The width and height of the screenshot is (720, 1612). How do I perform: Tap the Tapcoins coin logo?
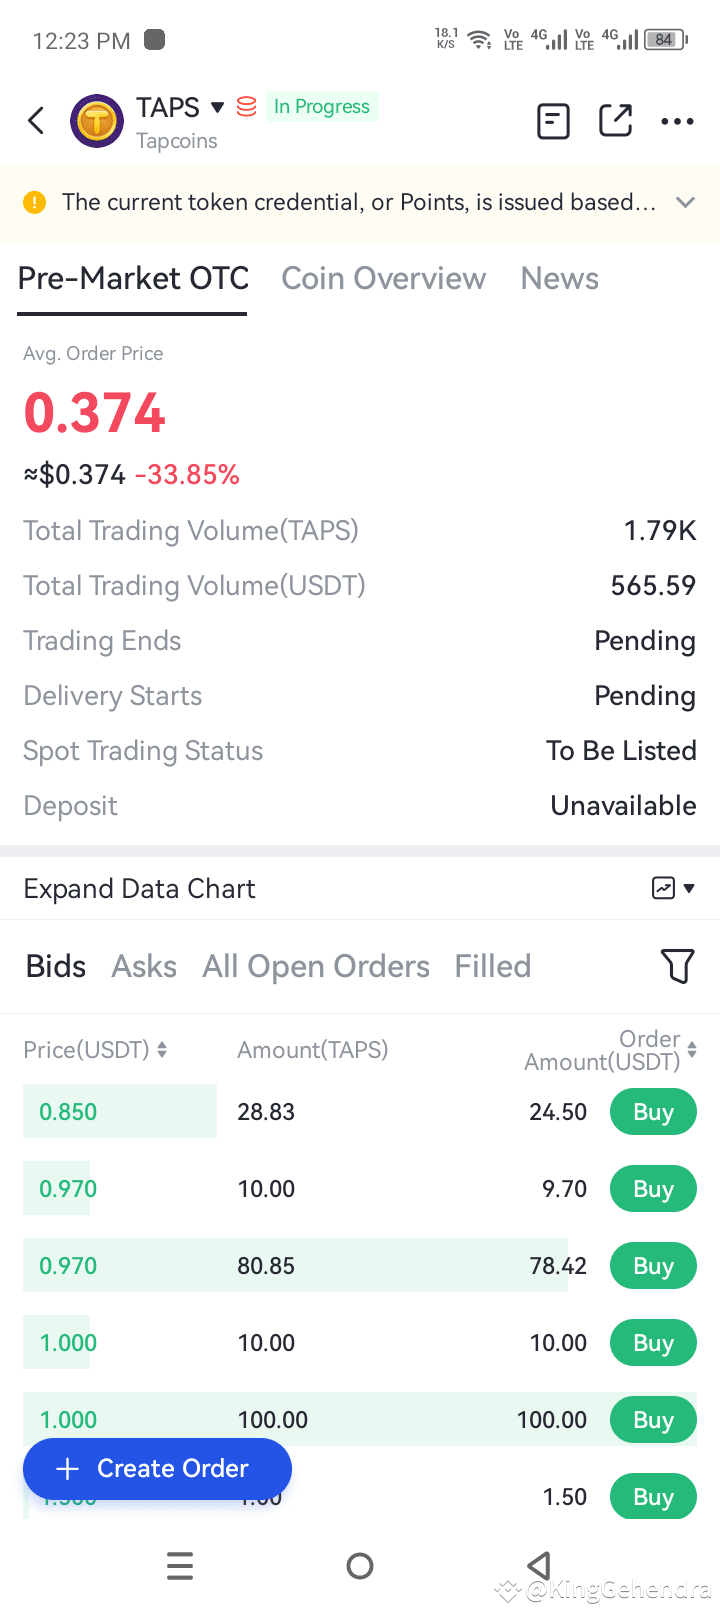pos(96,122)
